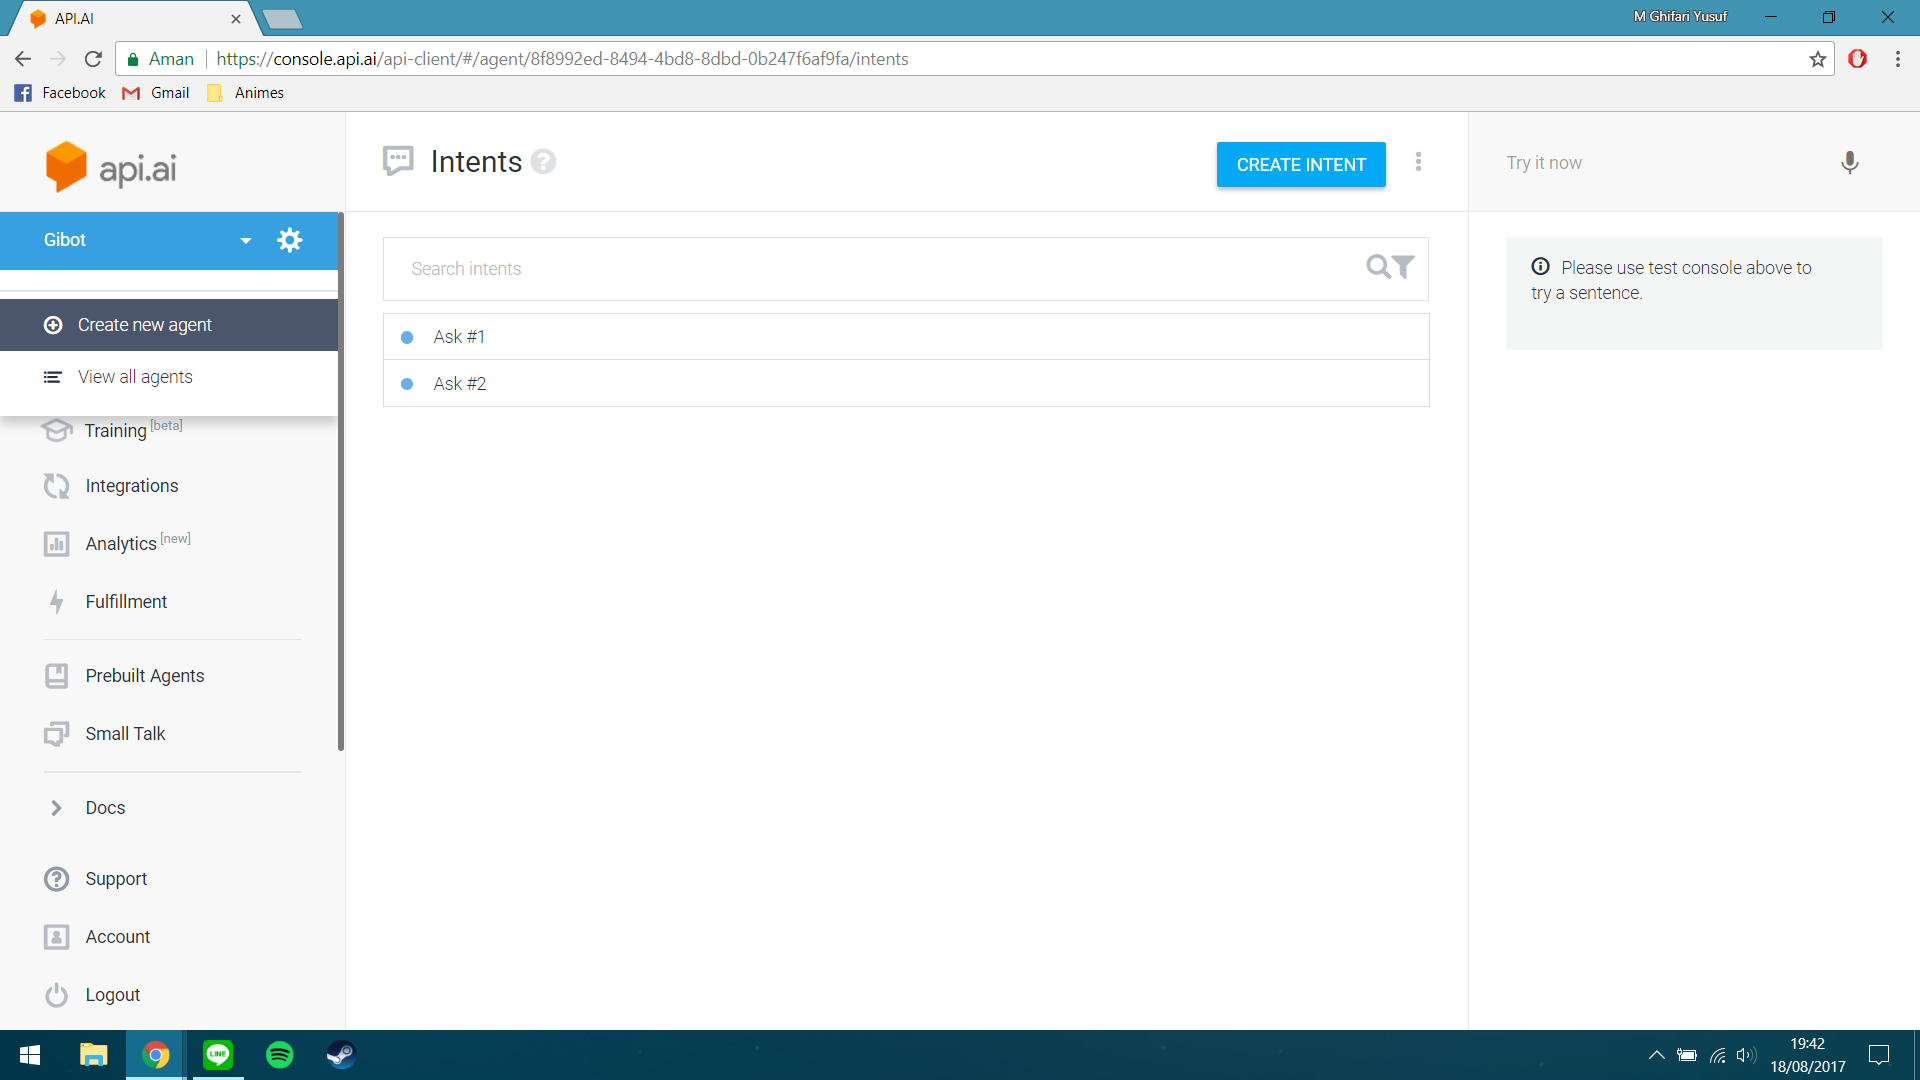This screenshot has height=1080, width=1920.
Task: Collapse the Gibot agent dropdown arrow
Action: (246, 241)
